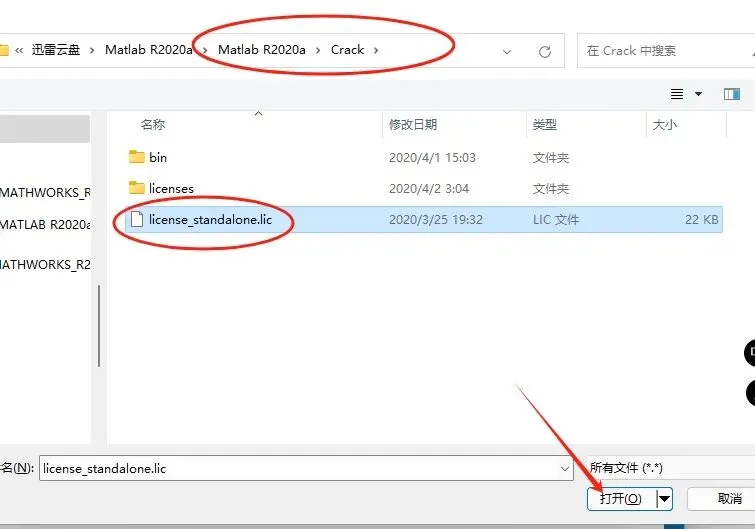
Task: Select the MATHWORKS_R2 sidebar item
Action: tap(45, 265)
